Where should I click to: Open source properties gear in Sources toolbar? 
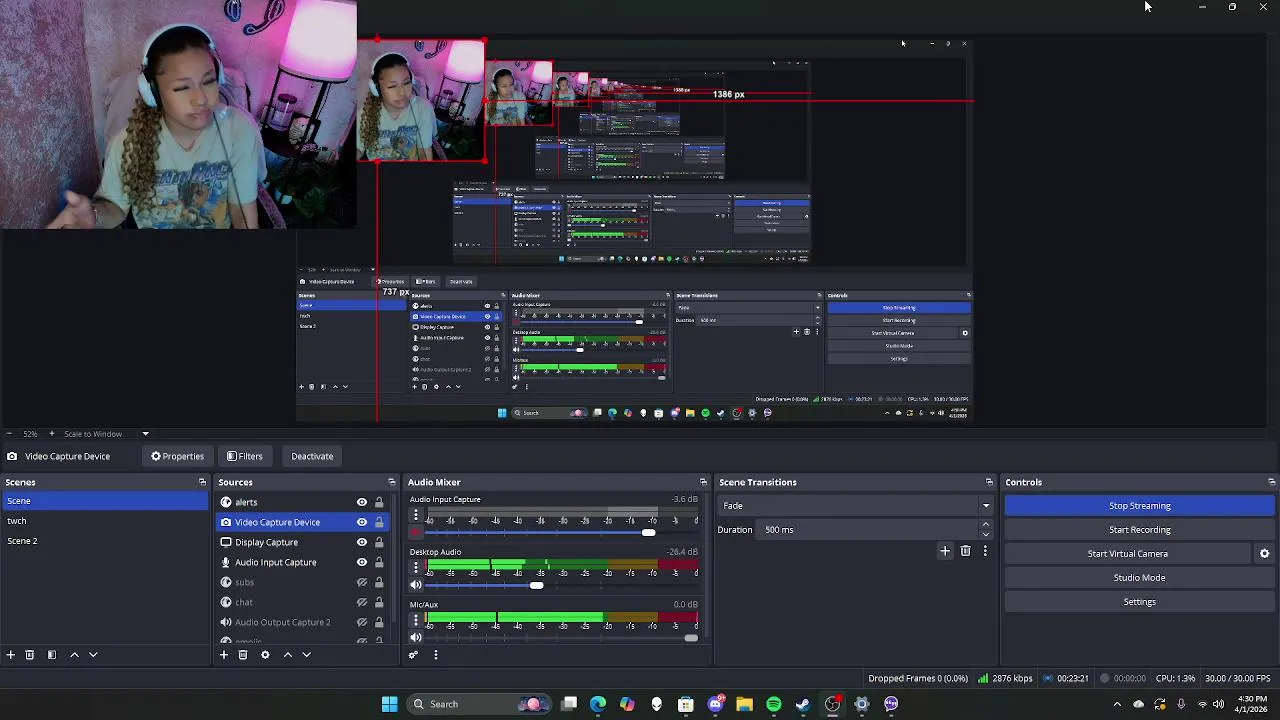point(265,655)
